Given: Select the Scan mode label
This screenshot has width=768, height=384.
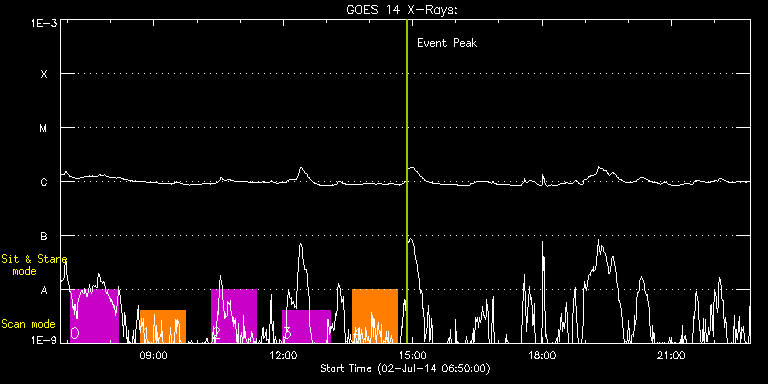Looking at the screenshot, I should [28, 324].
